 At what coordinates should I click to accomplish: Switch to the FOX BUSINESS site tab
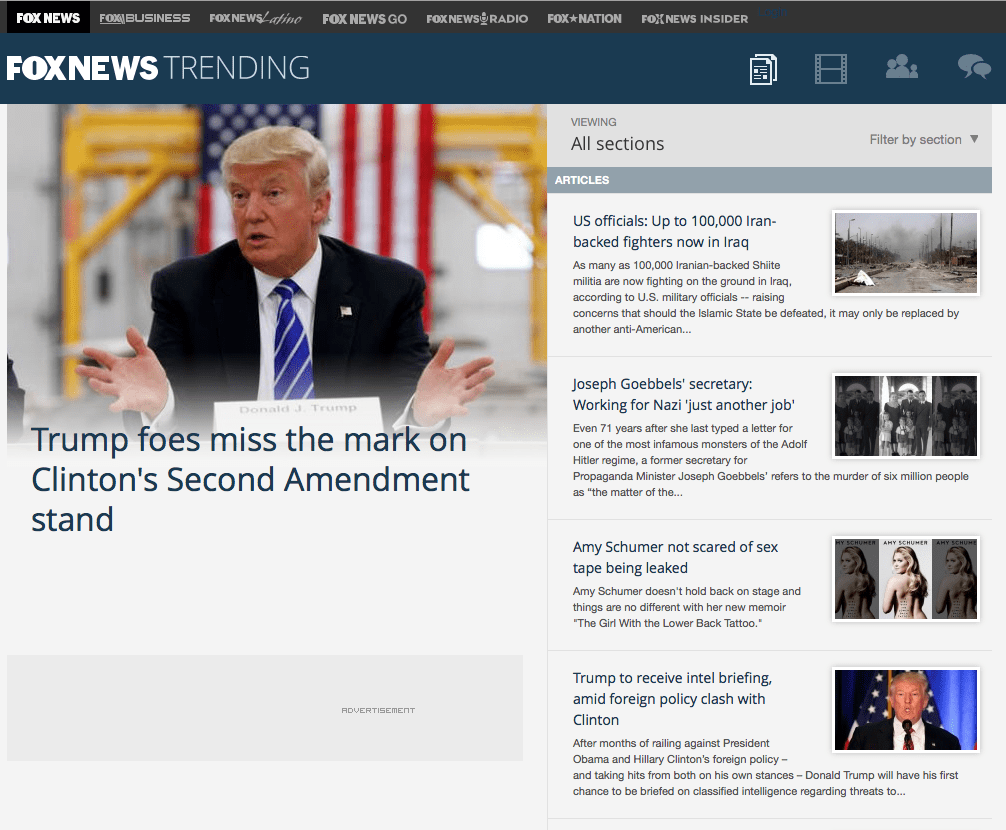(x=144, y=17)
